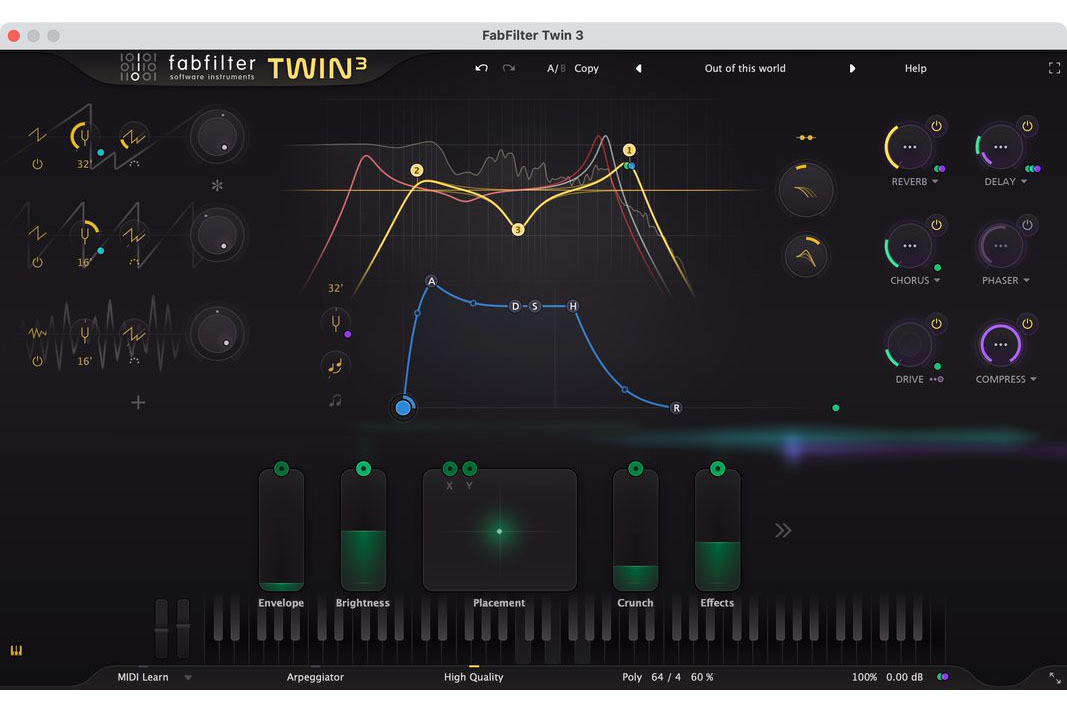Click the double-note icon beside the envelope

pos(335,366)
